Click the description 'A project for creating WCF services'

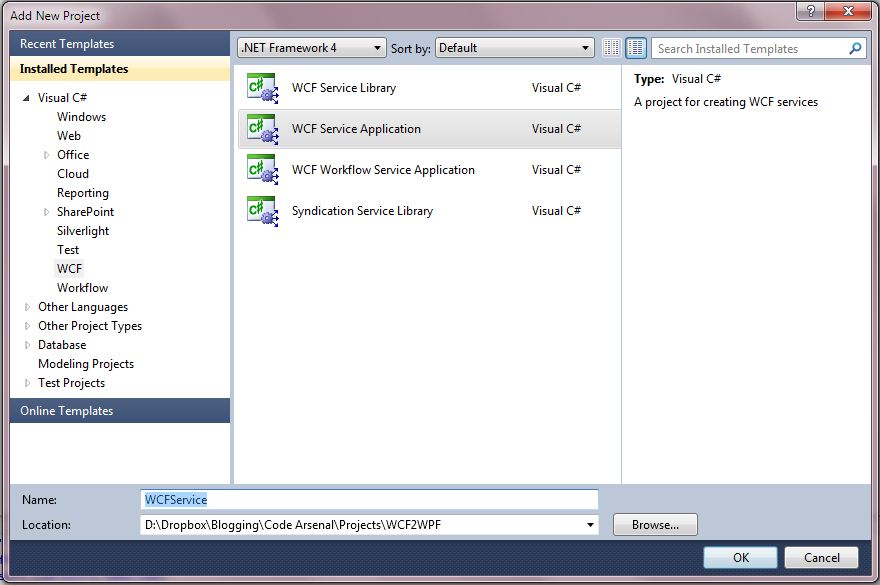(726, 102)
